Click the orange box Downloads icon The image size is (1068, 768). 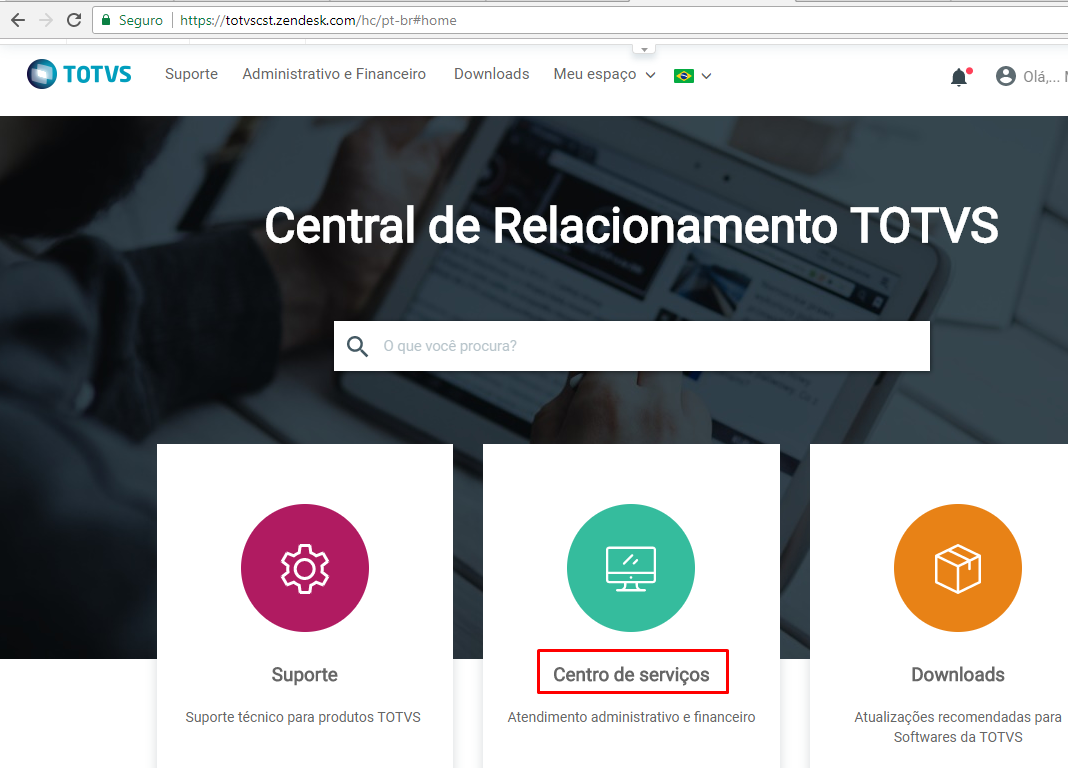coord(958,568)
